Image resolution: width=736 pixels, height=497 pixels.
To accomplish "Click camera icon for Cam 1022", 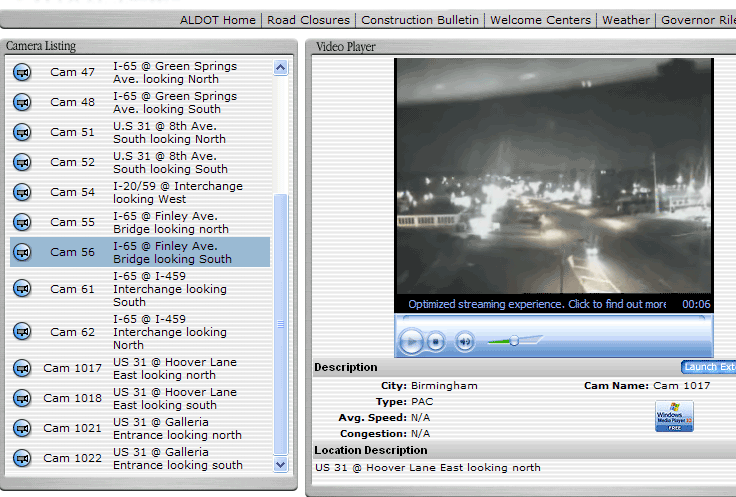I will click(x=22, y=459).
